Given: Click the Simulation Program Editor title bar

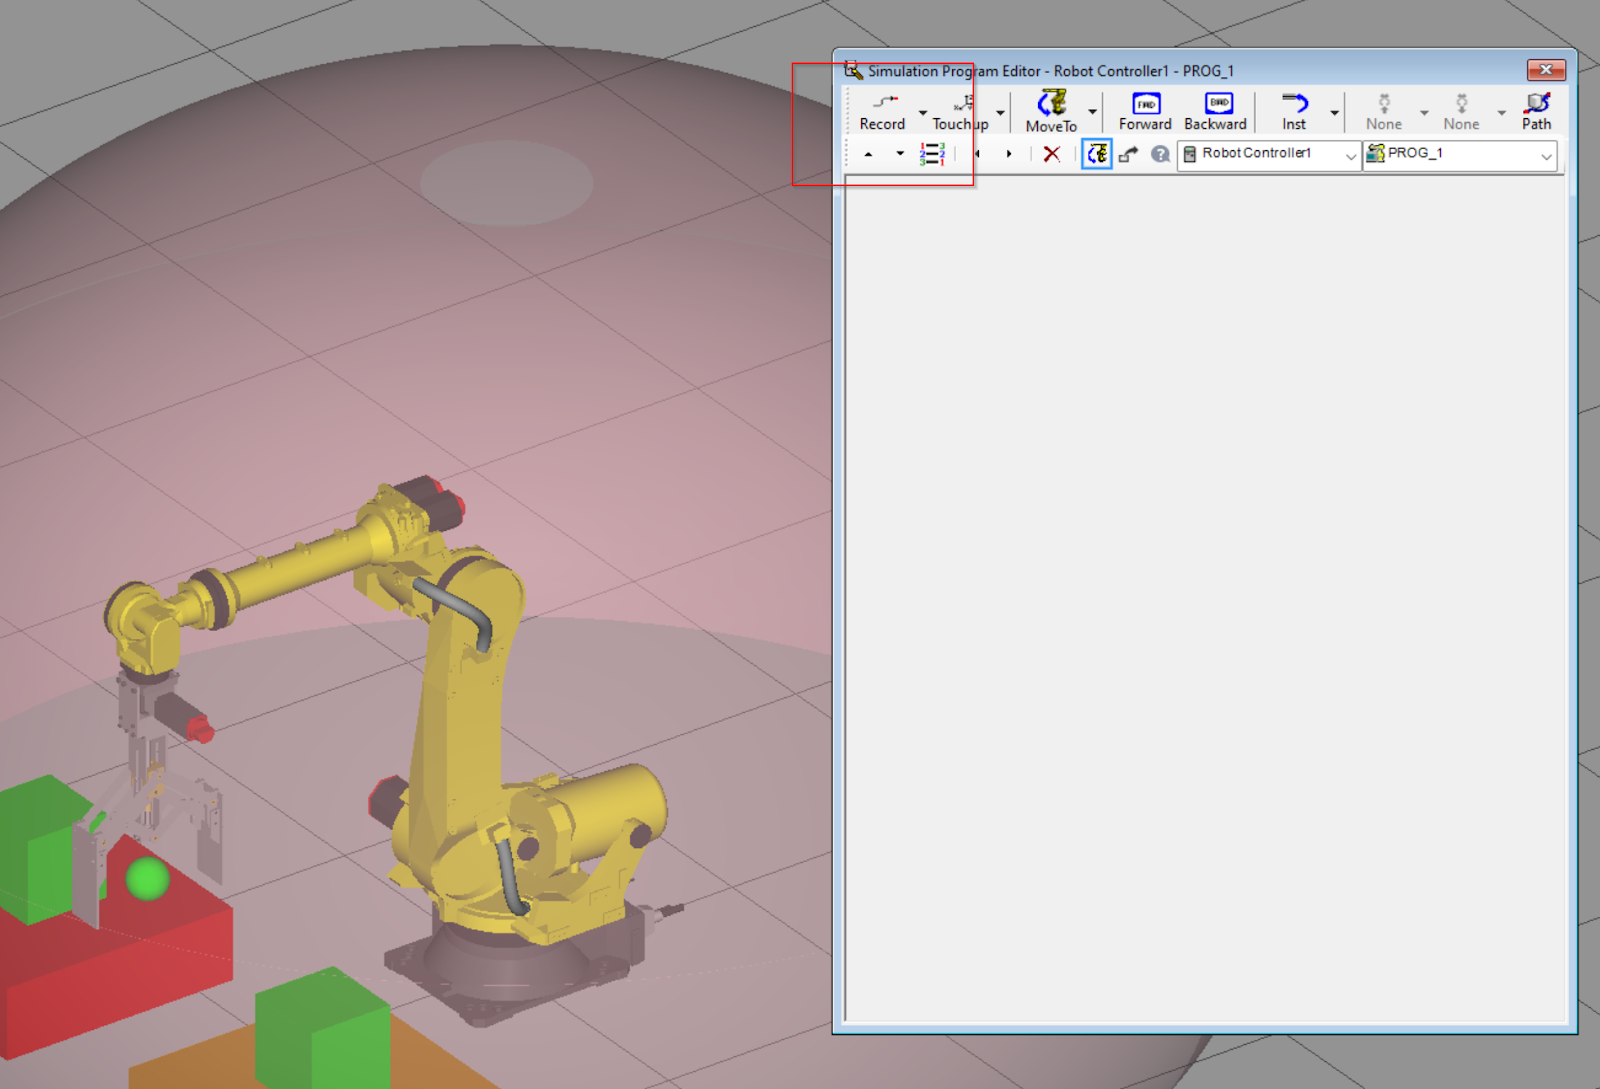Looking at the screenshot, I should 1180,70.
